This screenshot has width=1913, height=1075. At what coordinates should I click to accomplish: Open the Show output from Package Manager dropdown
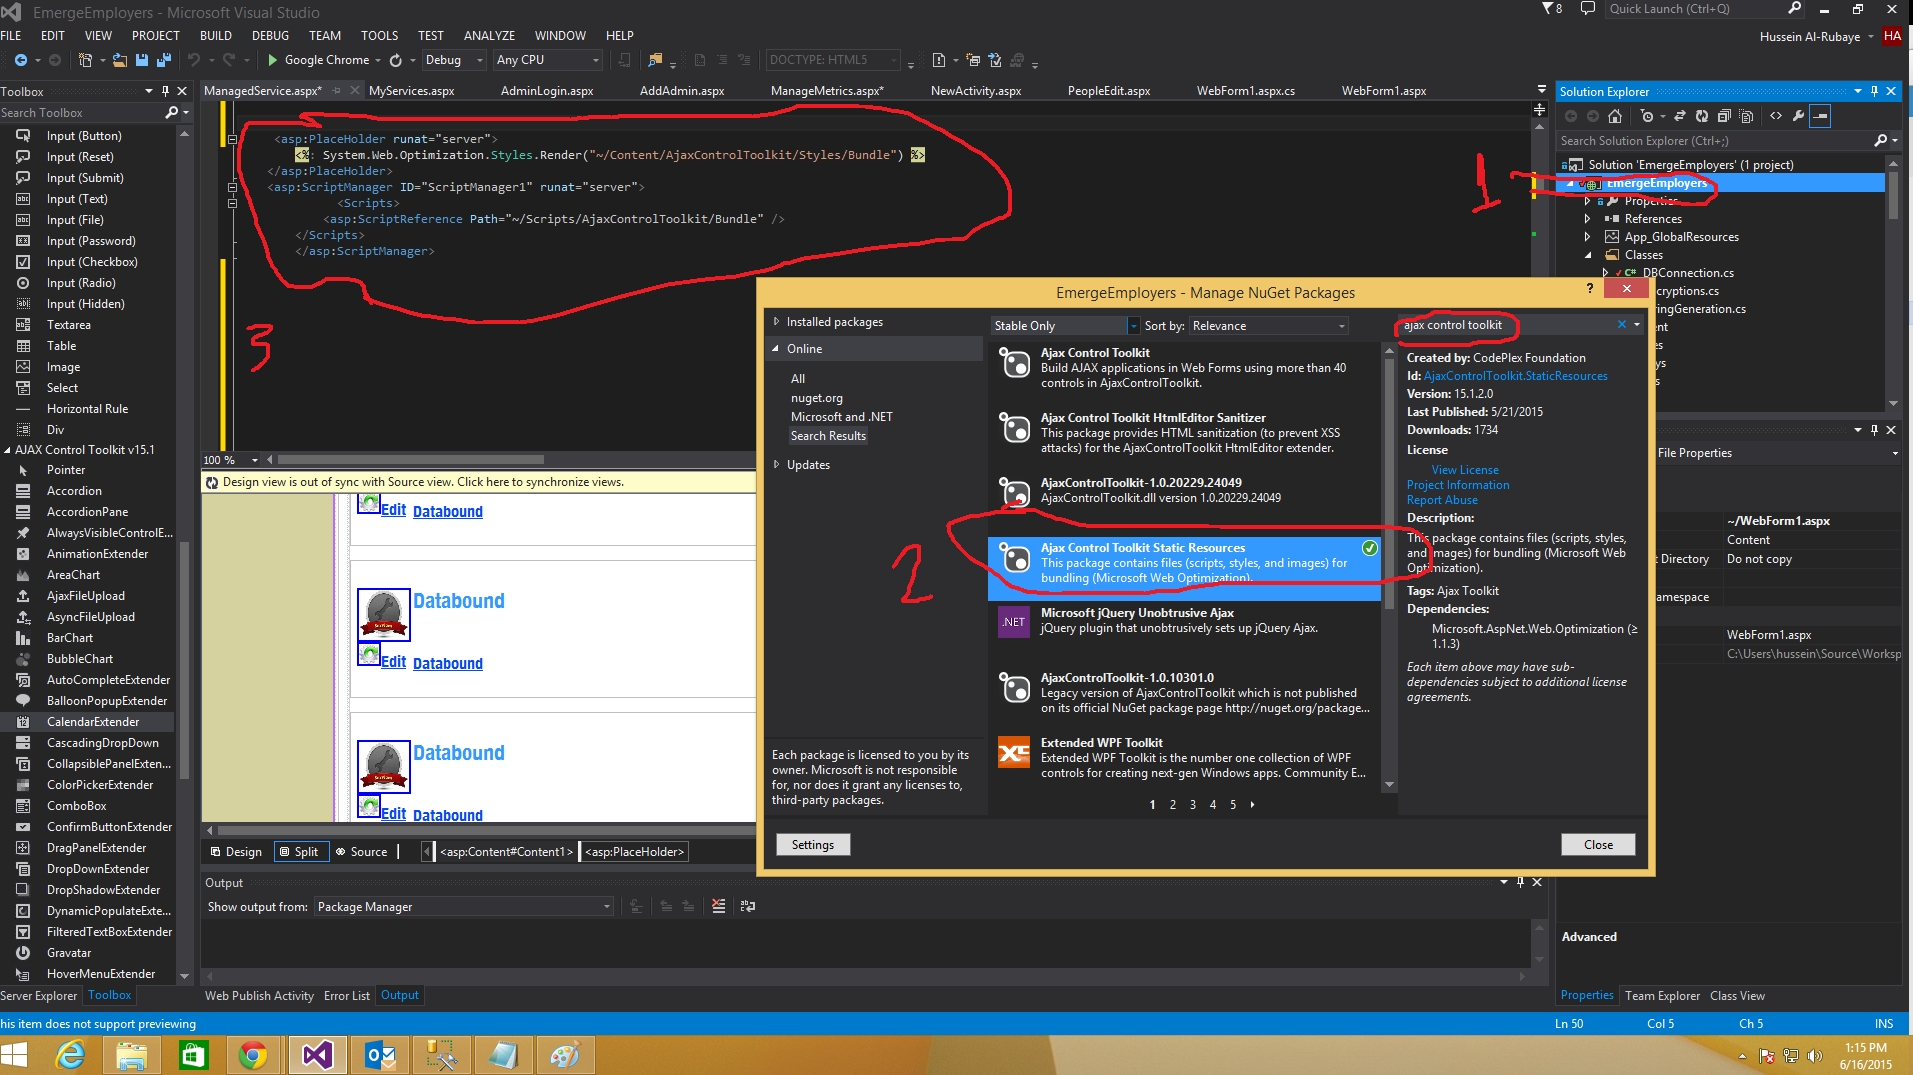tap(464, 907)
